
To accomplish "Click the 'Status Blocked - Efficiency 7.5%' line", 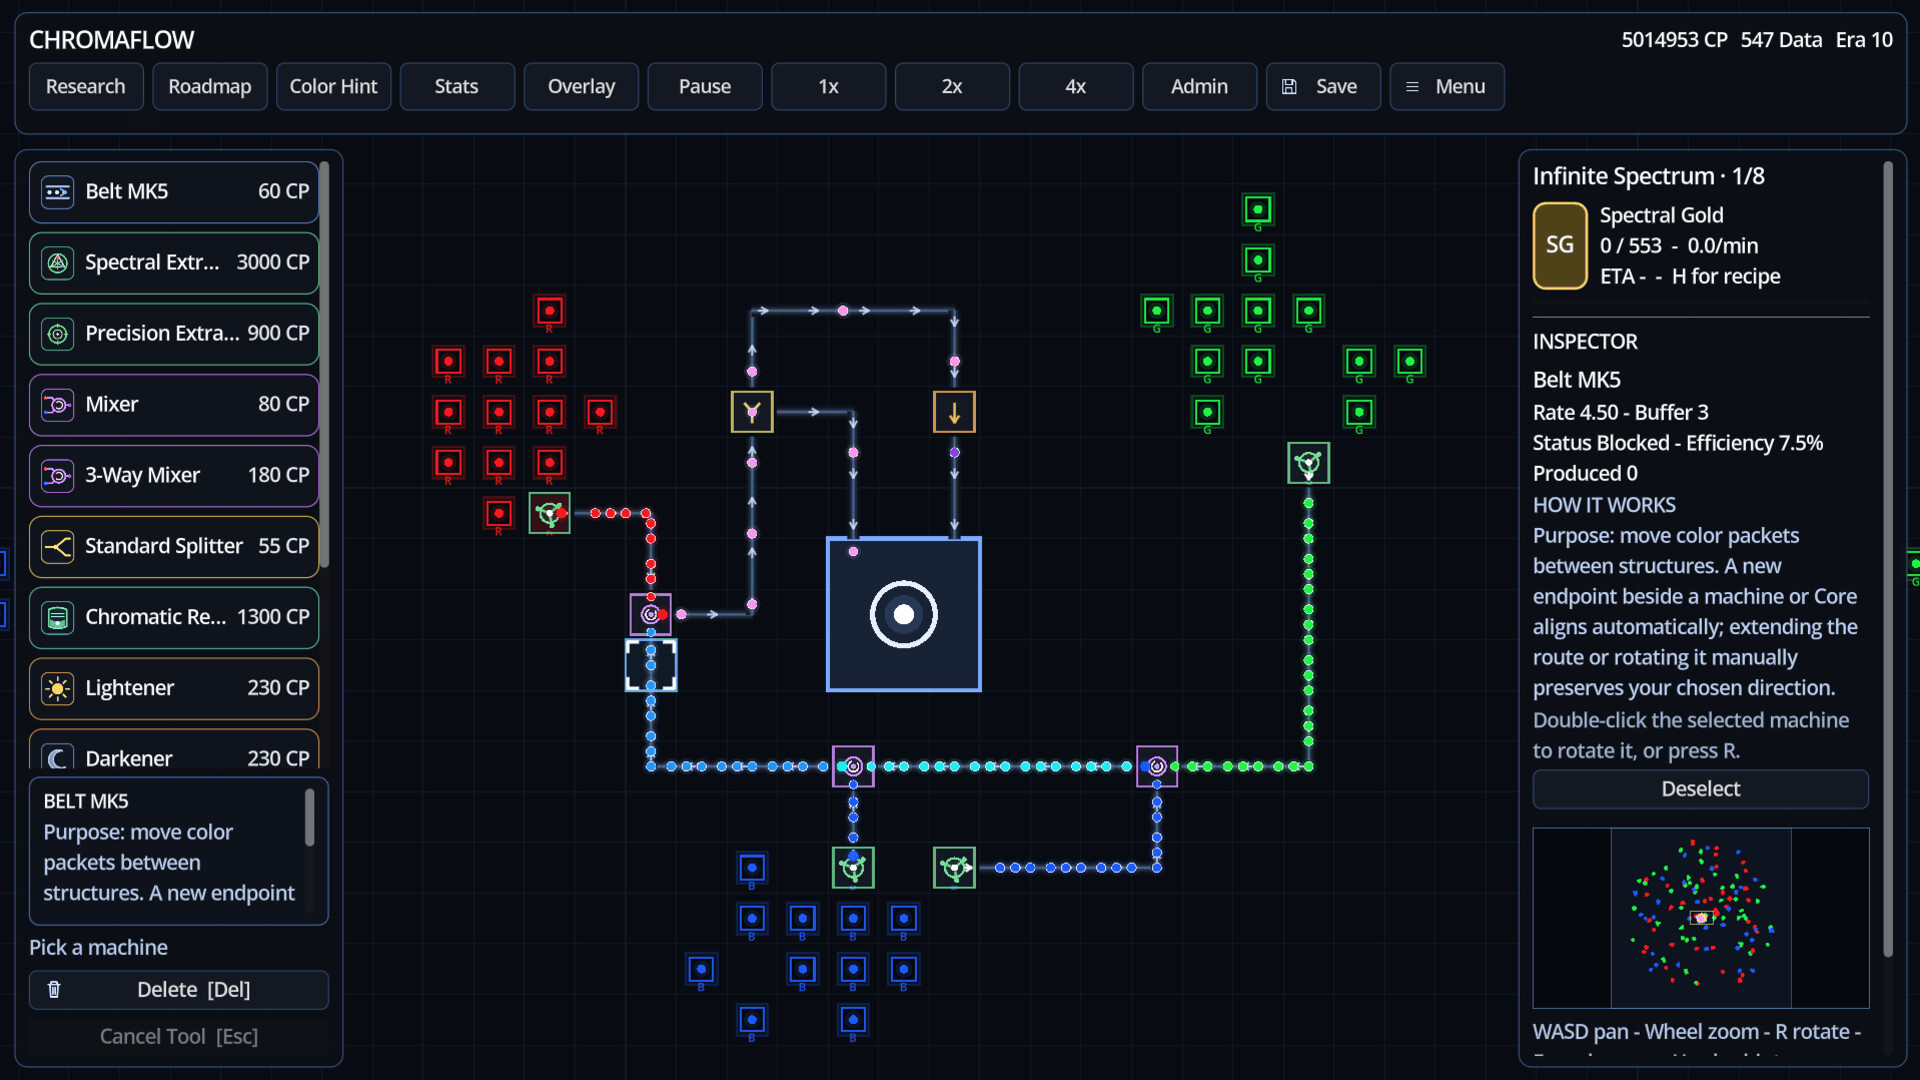I will [1677, 443].
